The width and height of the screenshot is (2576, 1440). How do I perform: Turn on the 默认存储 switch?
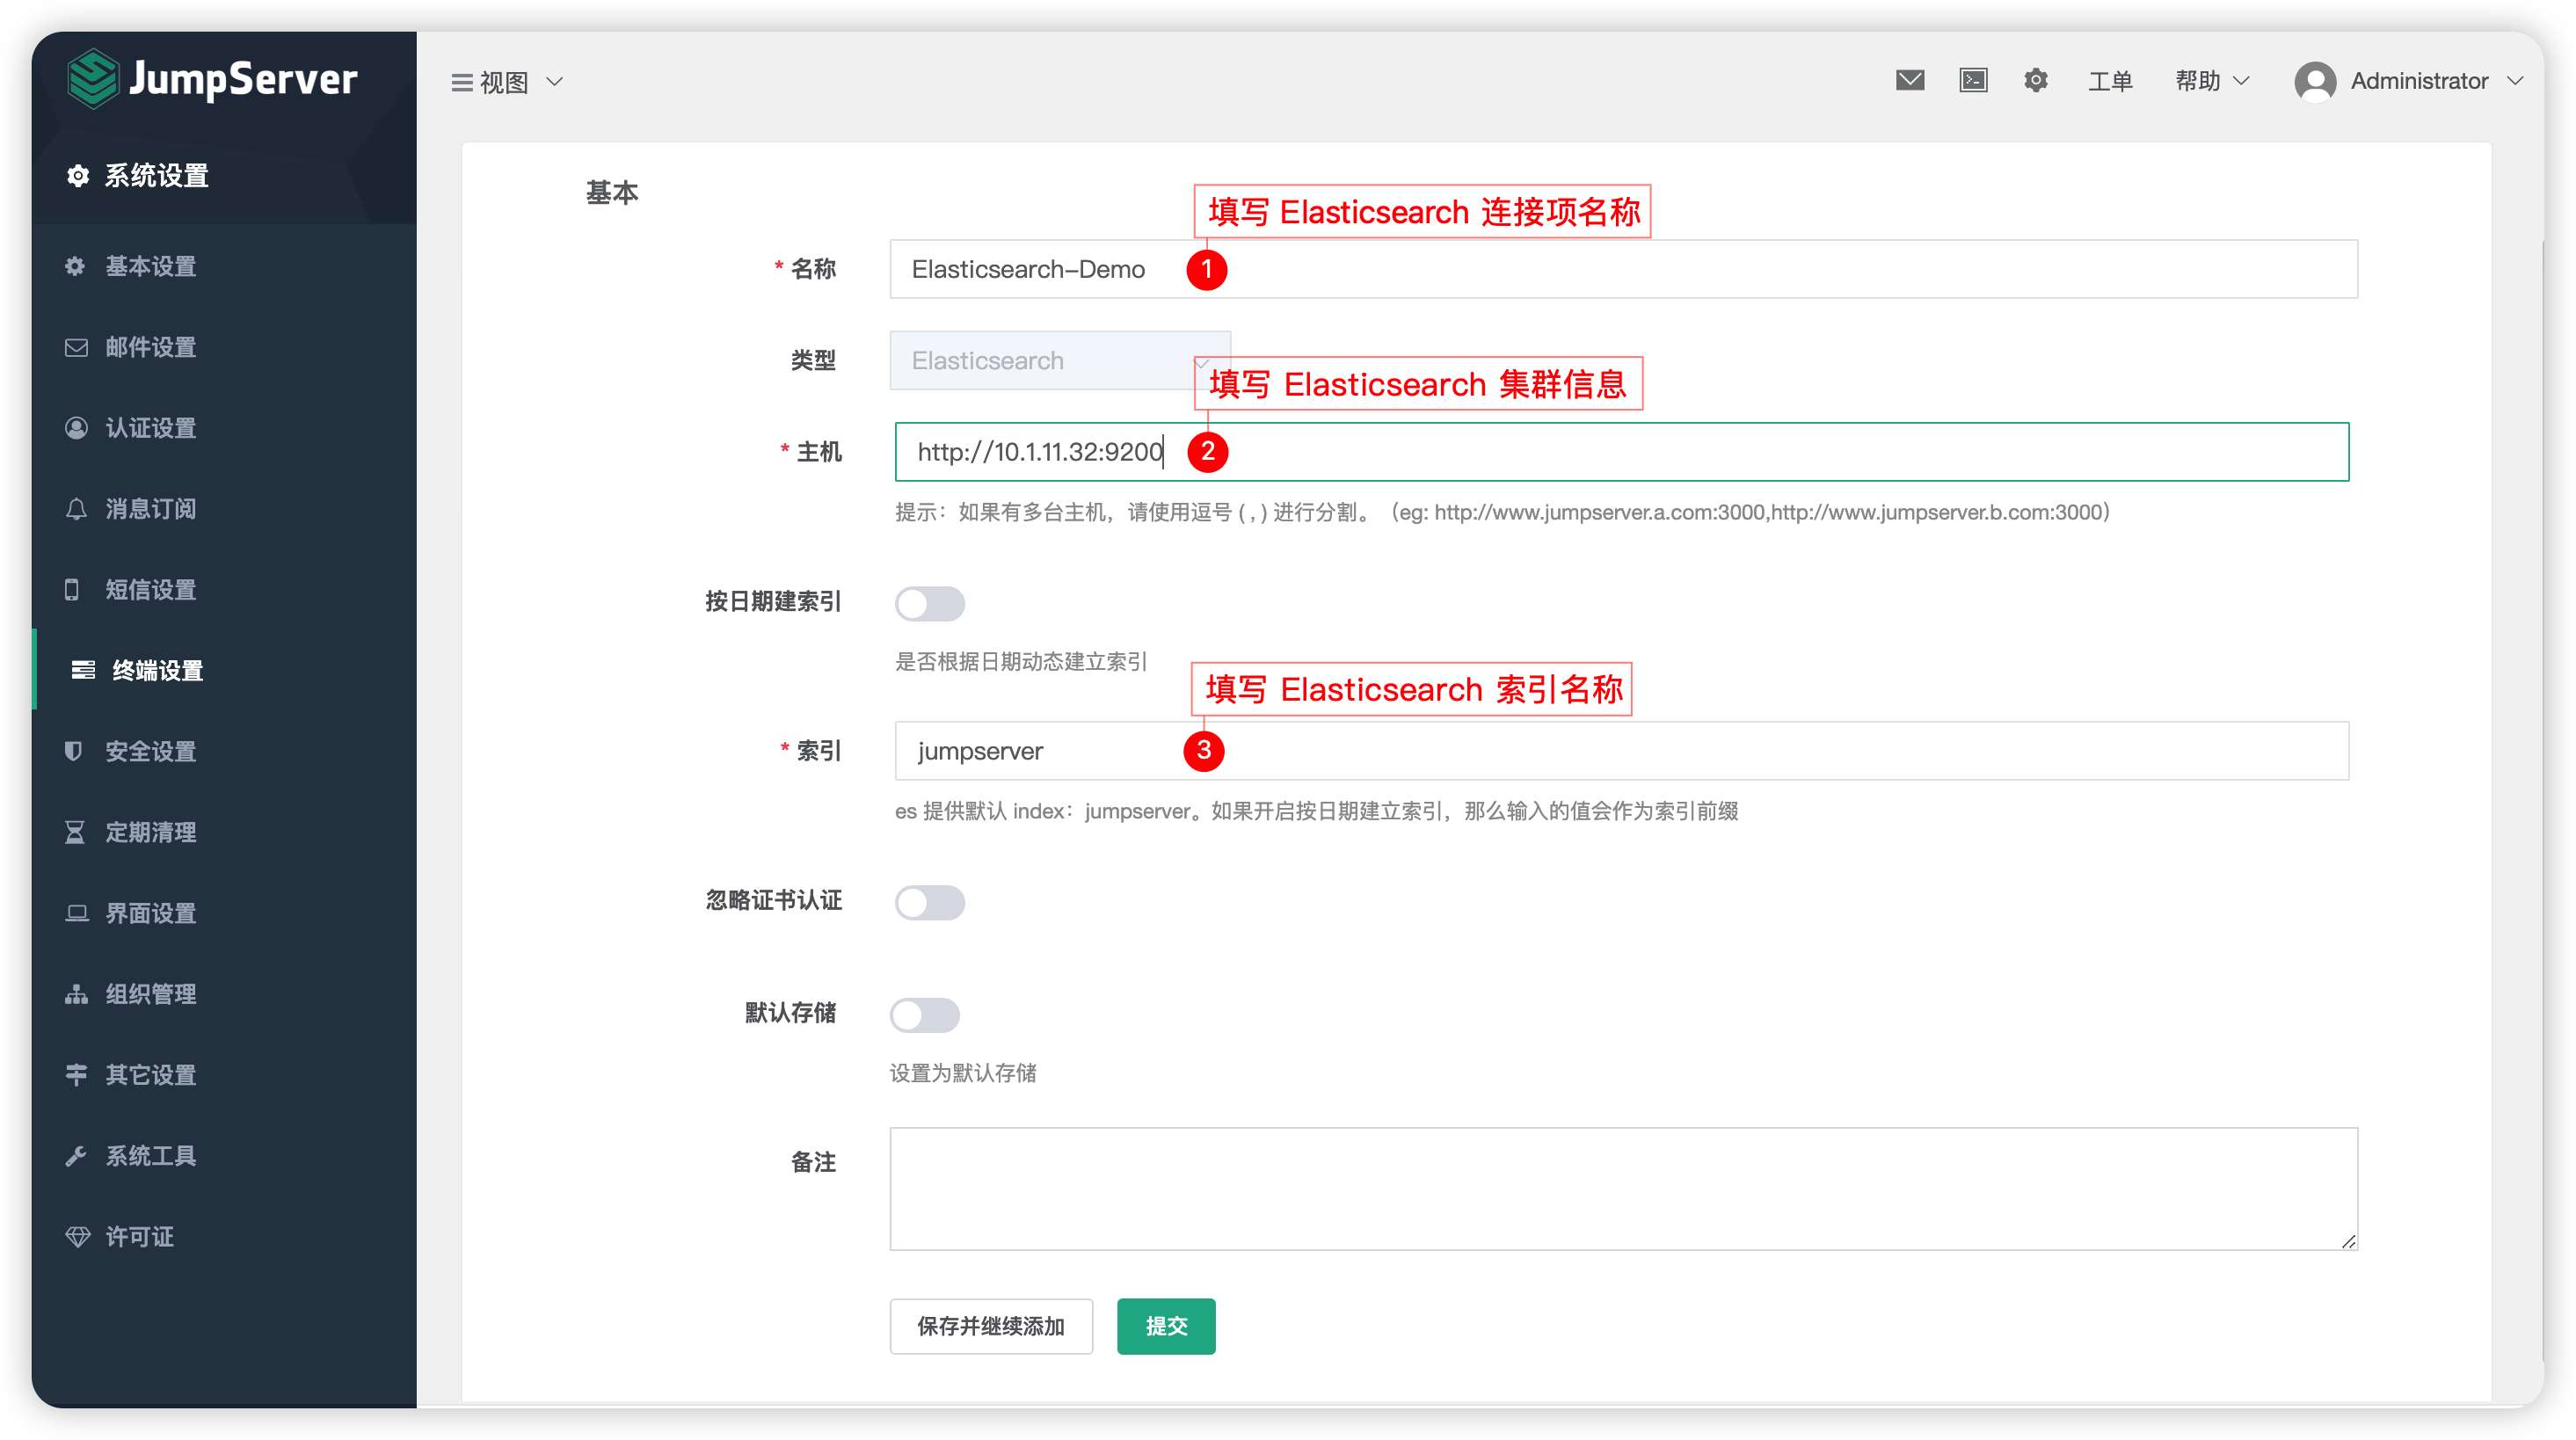pyautogui.click(x=925, y=1015)
